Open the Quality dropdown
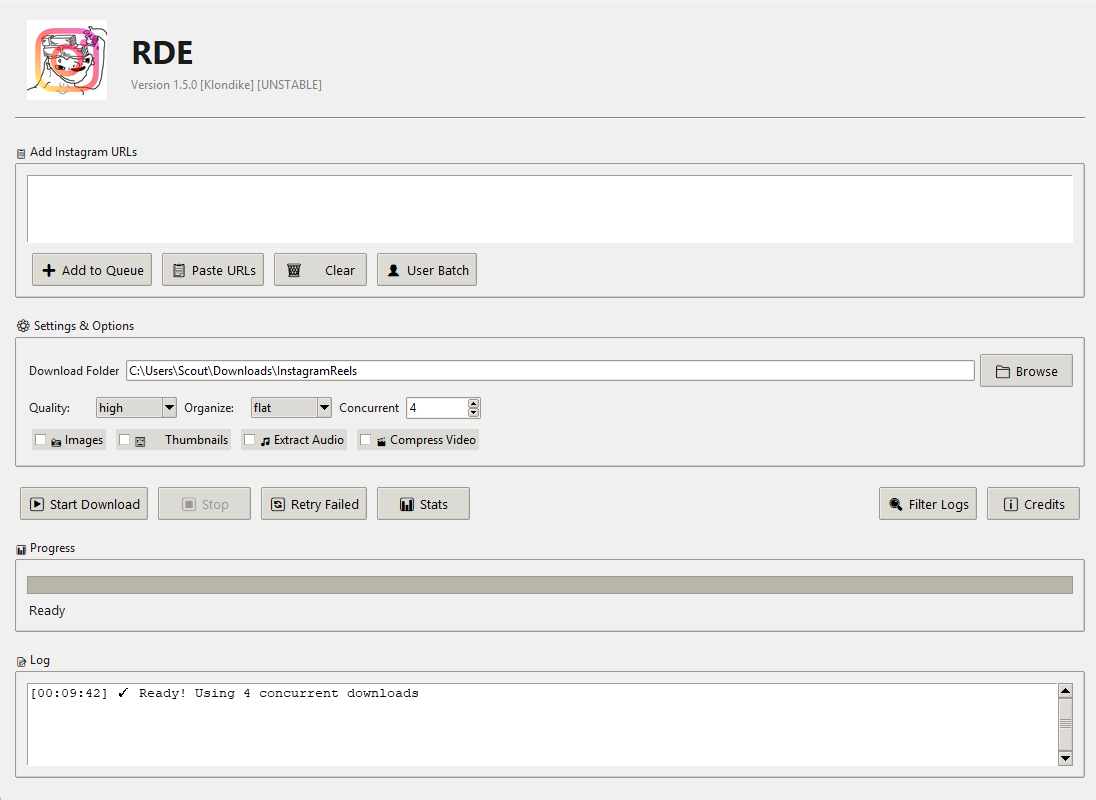This screenshot has width=1096, height=800. click(x=168, y=407)
